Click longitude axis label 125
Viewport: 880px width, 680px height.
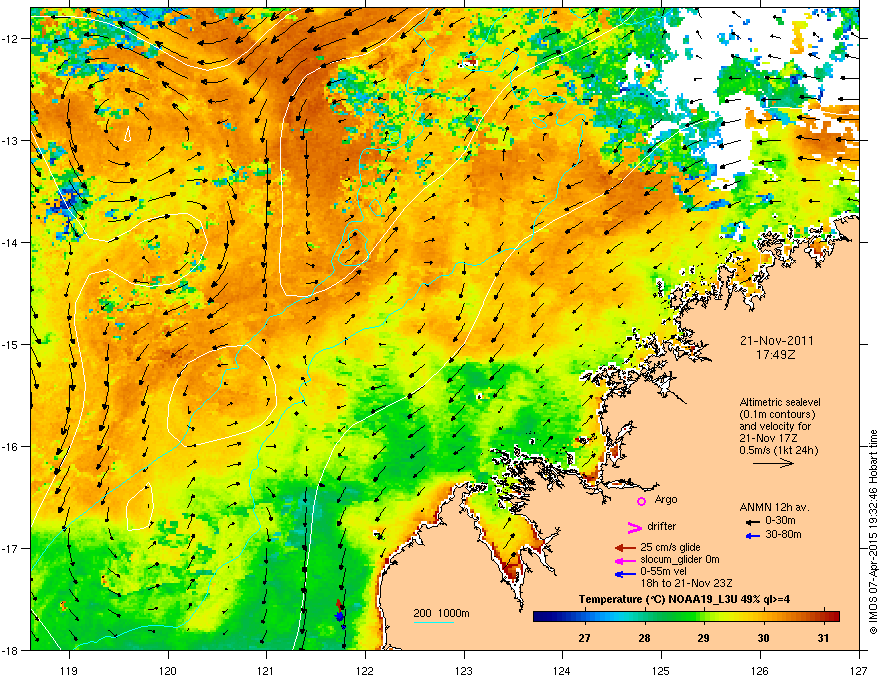click(661, 670)
